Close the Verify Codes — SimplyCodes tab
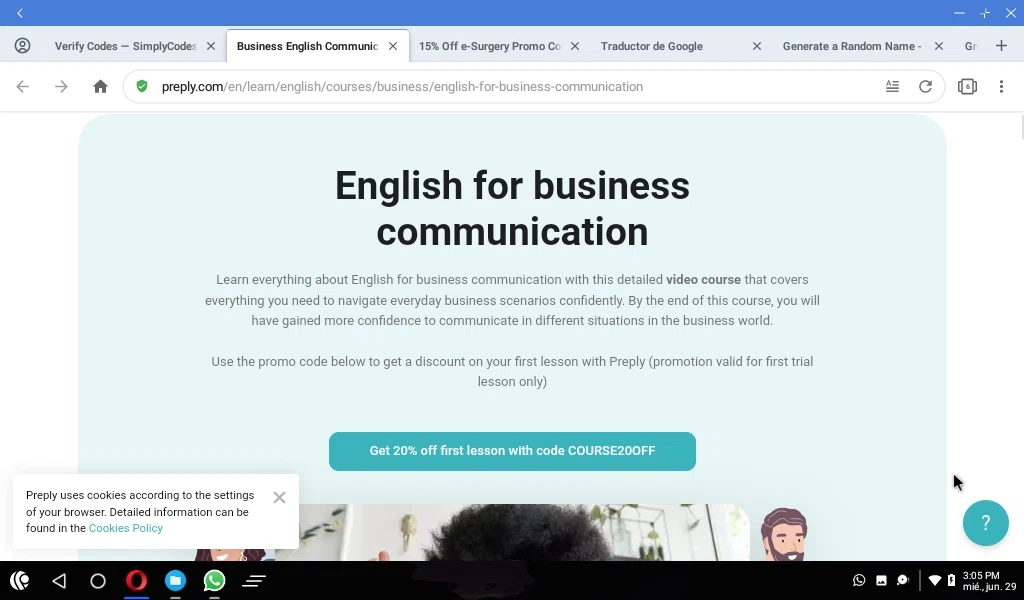This screenshot has width=1024, height=600. 211,46
